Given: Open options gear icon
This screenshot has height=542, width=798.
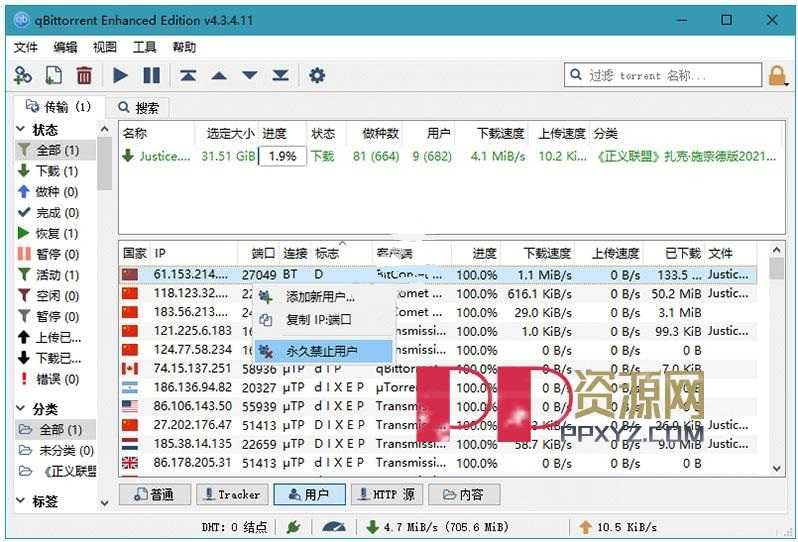Looking at the screenshot, I should 317,75.
